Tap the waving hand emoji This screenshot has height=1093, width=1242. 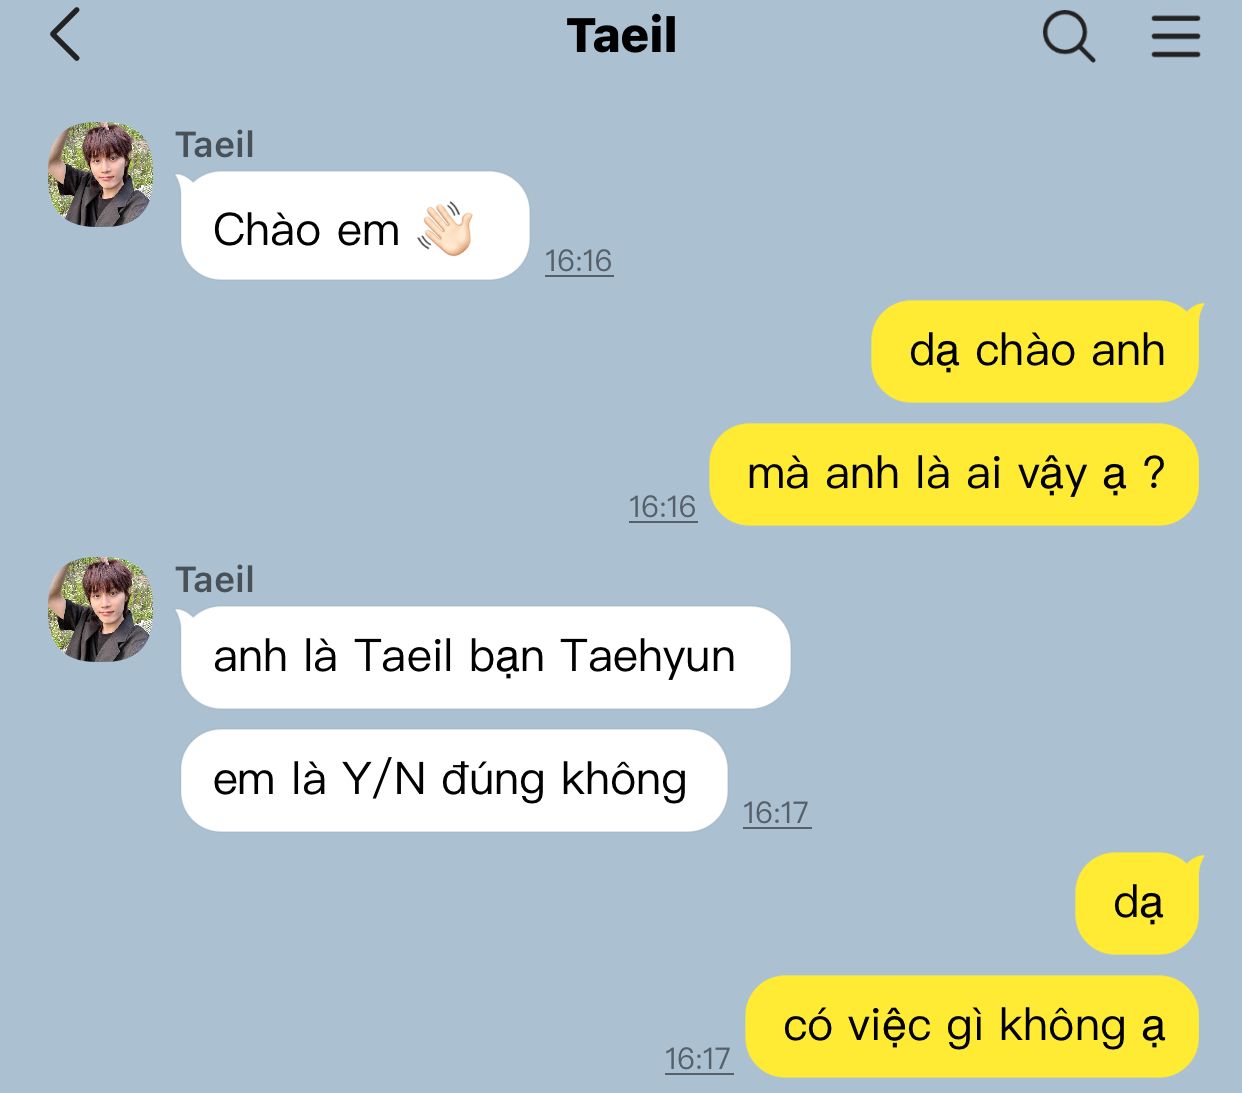pos(445,229)
